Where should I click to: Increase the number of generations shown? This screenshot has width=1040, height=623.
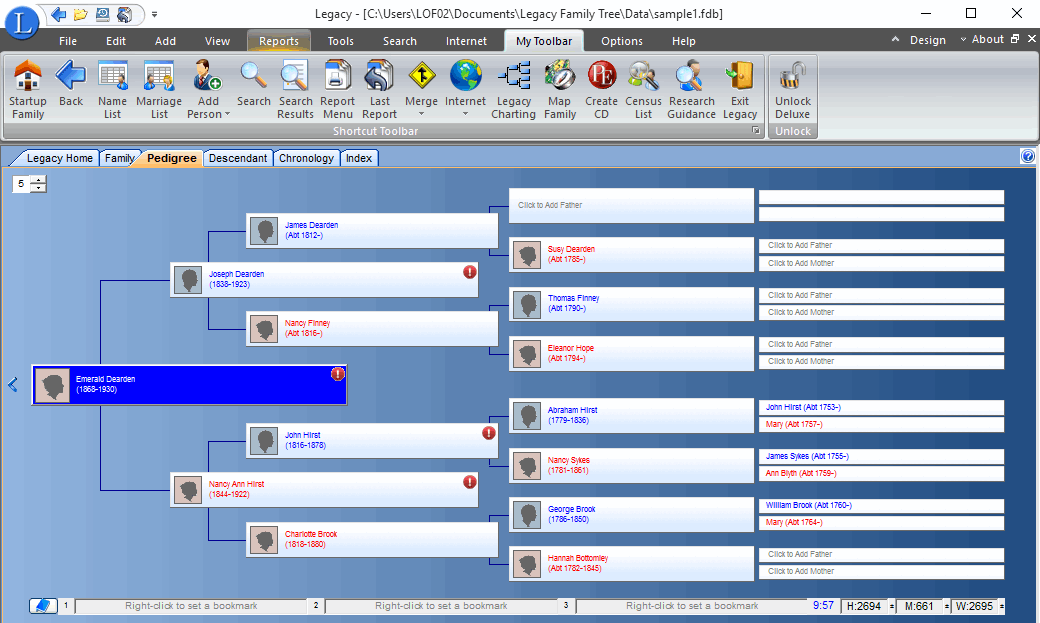(x=39, y=180)
